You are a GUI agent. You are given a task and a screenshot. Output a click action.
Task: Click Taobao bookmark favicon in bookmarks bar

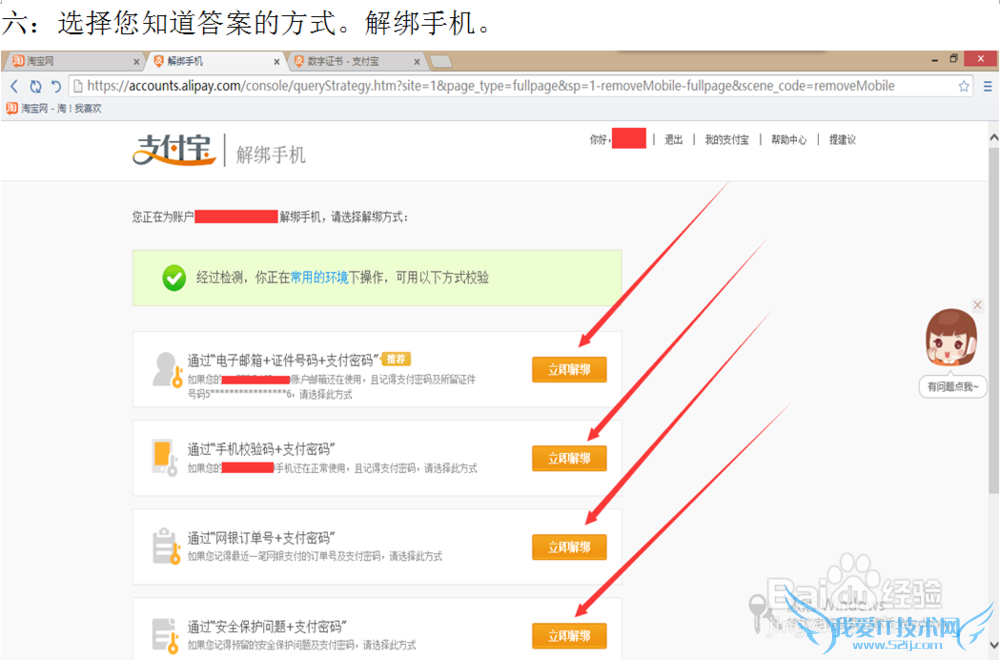coord(12,108)
